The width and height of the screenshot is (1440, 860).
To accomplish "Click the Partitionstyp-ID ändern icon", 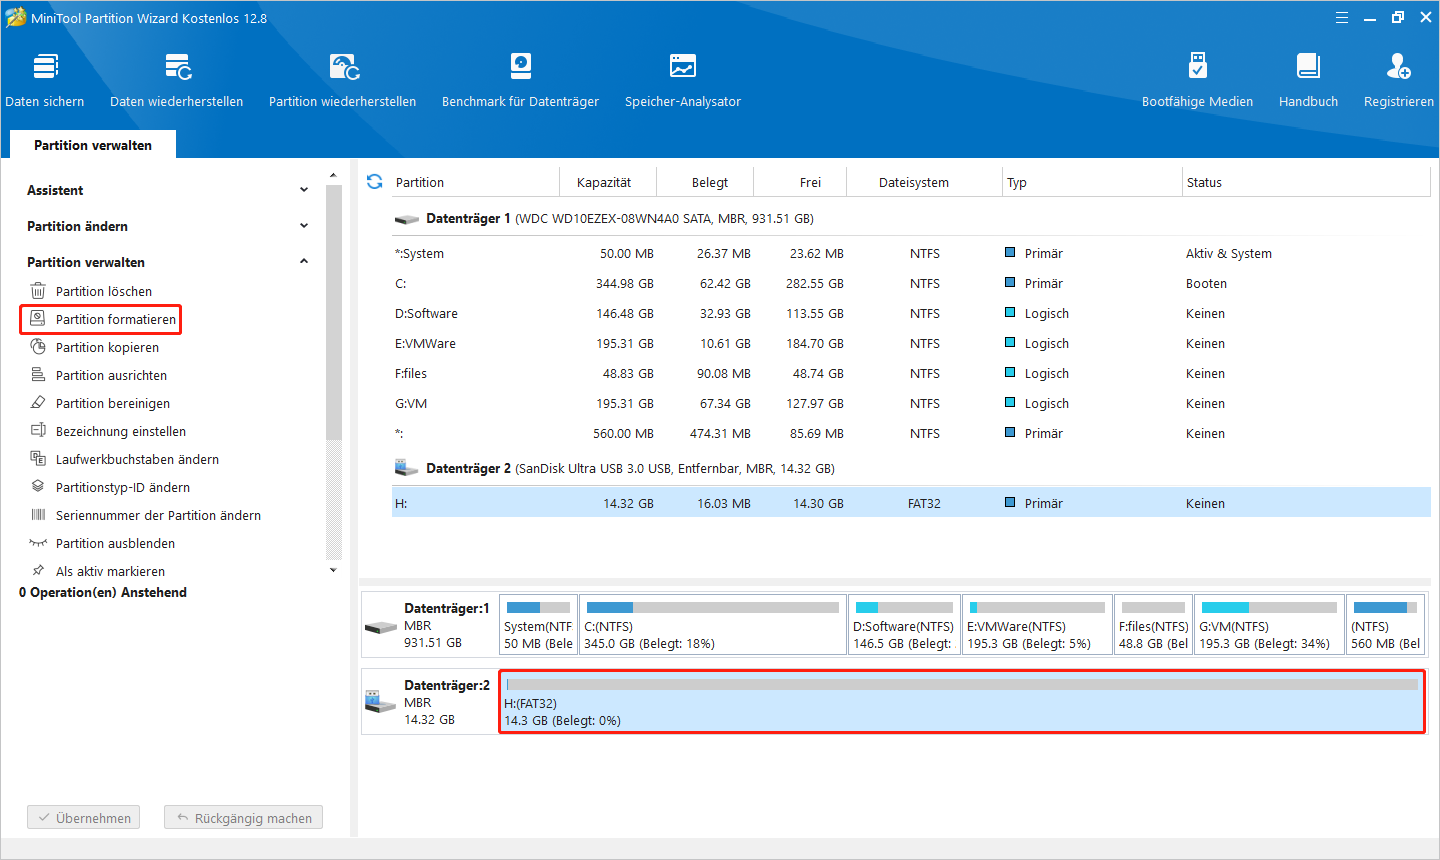I will [38, 487].
